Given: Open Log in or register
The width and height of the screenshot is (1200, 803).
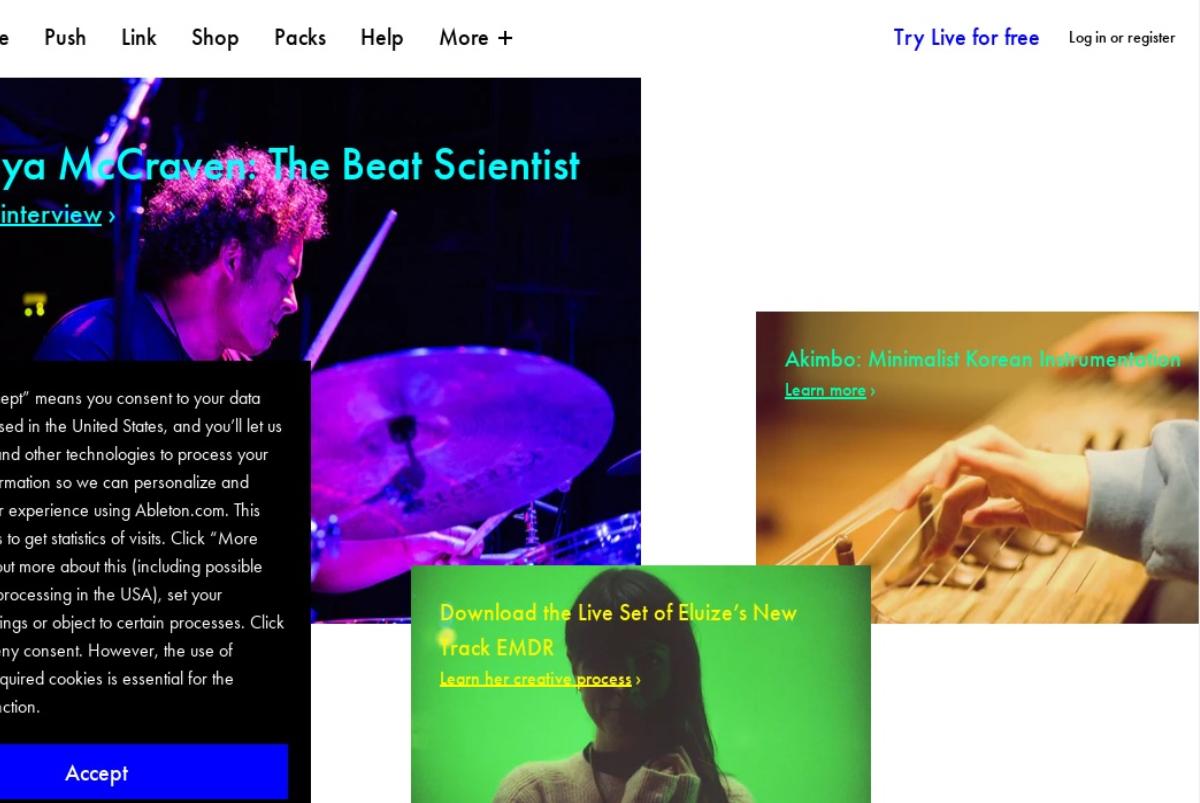Looking at the screenshot, I should [1122, 37].
